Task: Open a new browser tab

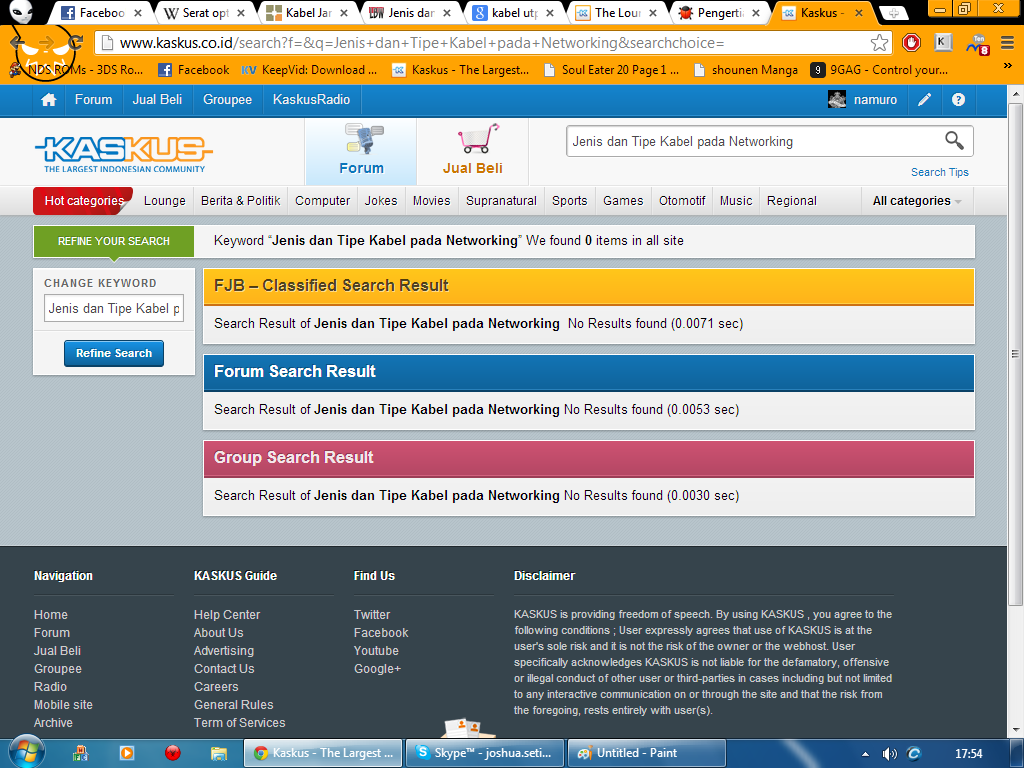Action: (x=893, y=13)
